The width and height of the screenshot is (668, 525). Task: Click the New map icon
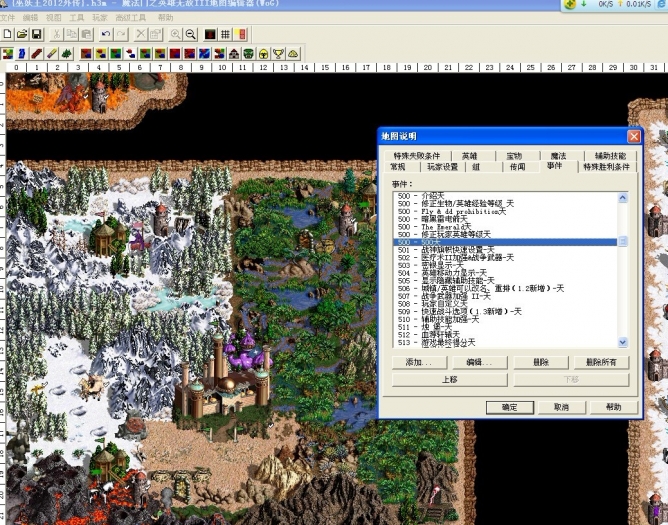(x=8, y=34)
